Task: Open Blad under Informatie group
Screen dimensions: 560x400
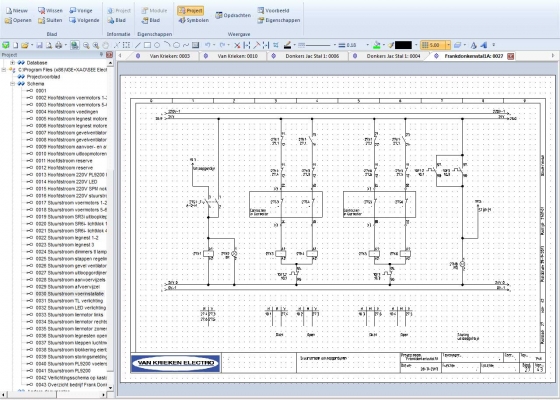Action: [116, 20]
